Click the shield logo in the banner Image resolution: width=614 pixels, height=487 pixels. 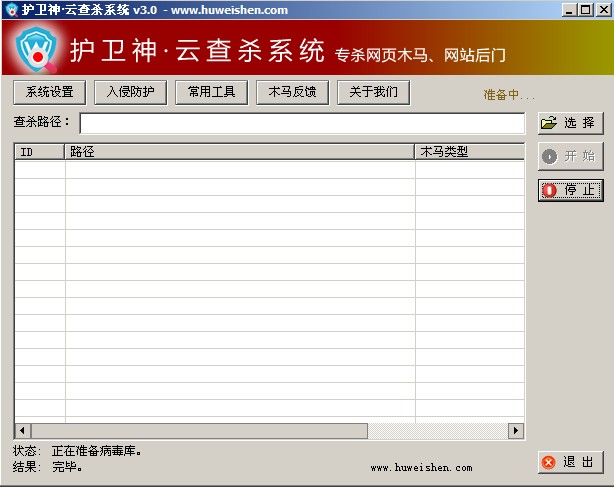click(x=36, y=49)
